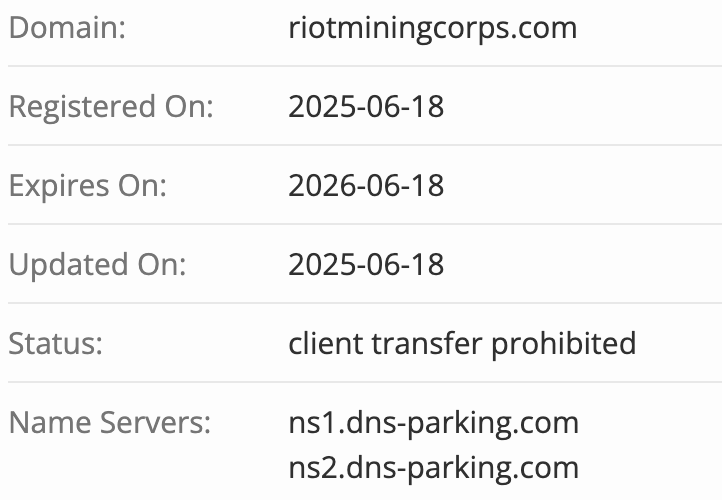
Task: Click the Expires On: label
Action: (x=88, y=187)
